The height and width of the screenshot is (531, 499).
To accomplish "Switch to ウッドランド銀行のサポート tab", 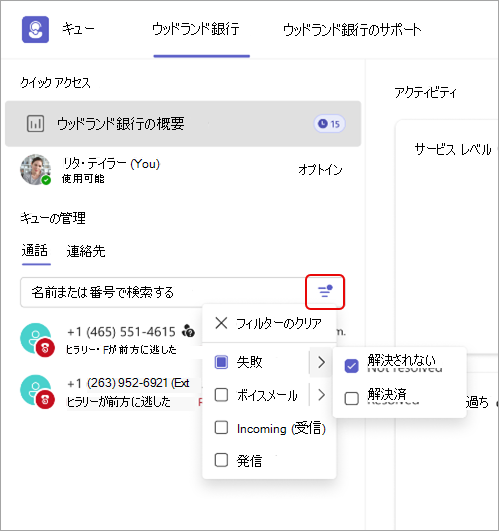I will coord(352,30).
